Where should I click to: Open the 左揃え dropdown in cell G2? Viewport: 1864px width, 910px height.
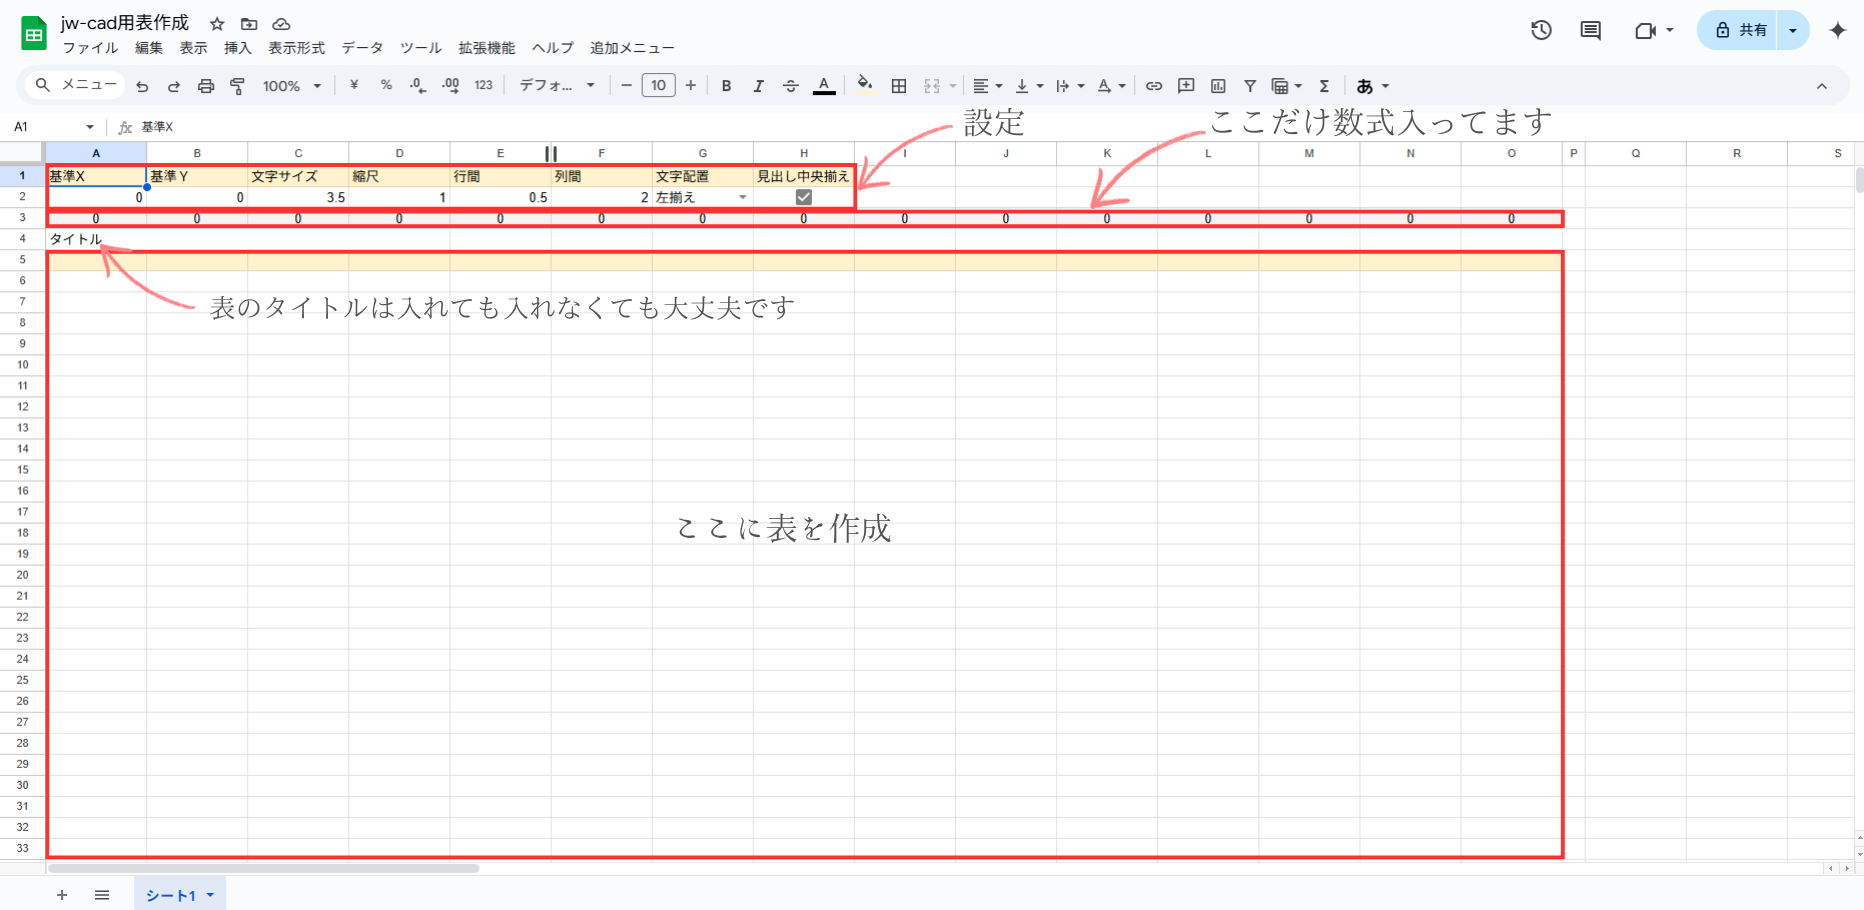pos(742,197)
